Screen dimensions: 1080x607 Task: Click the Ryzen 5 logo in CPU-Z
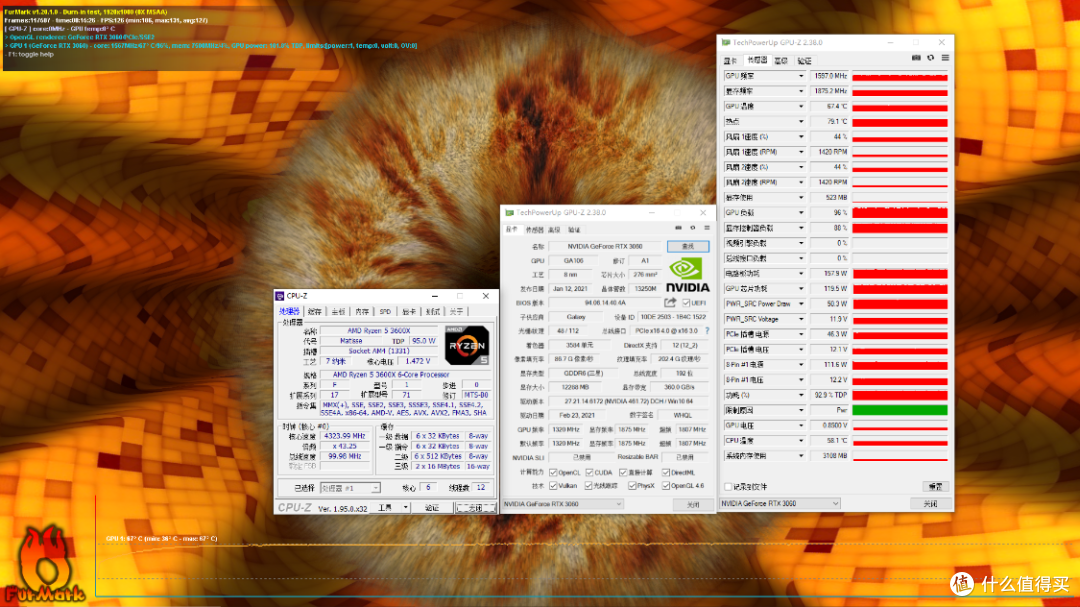point(466,345)
